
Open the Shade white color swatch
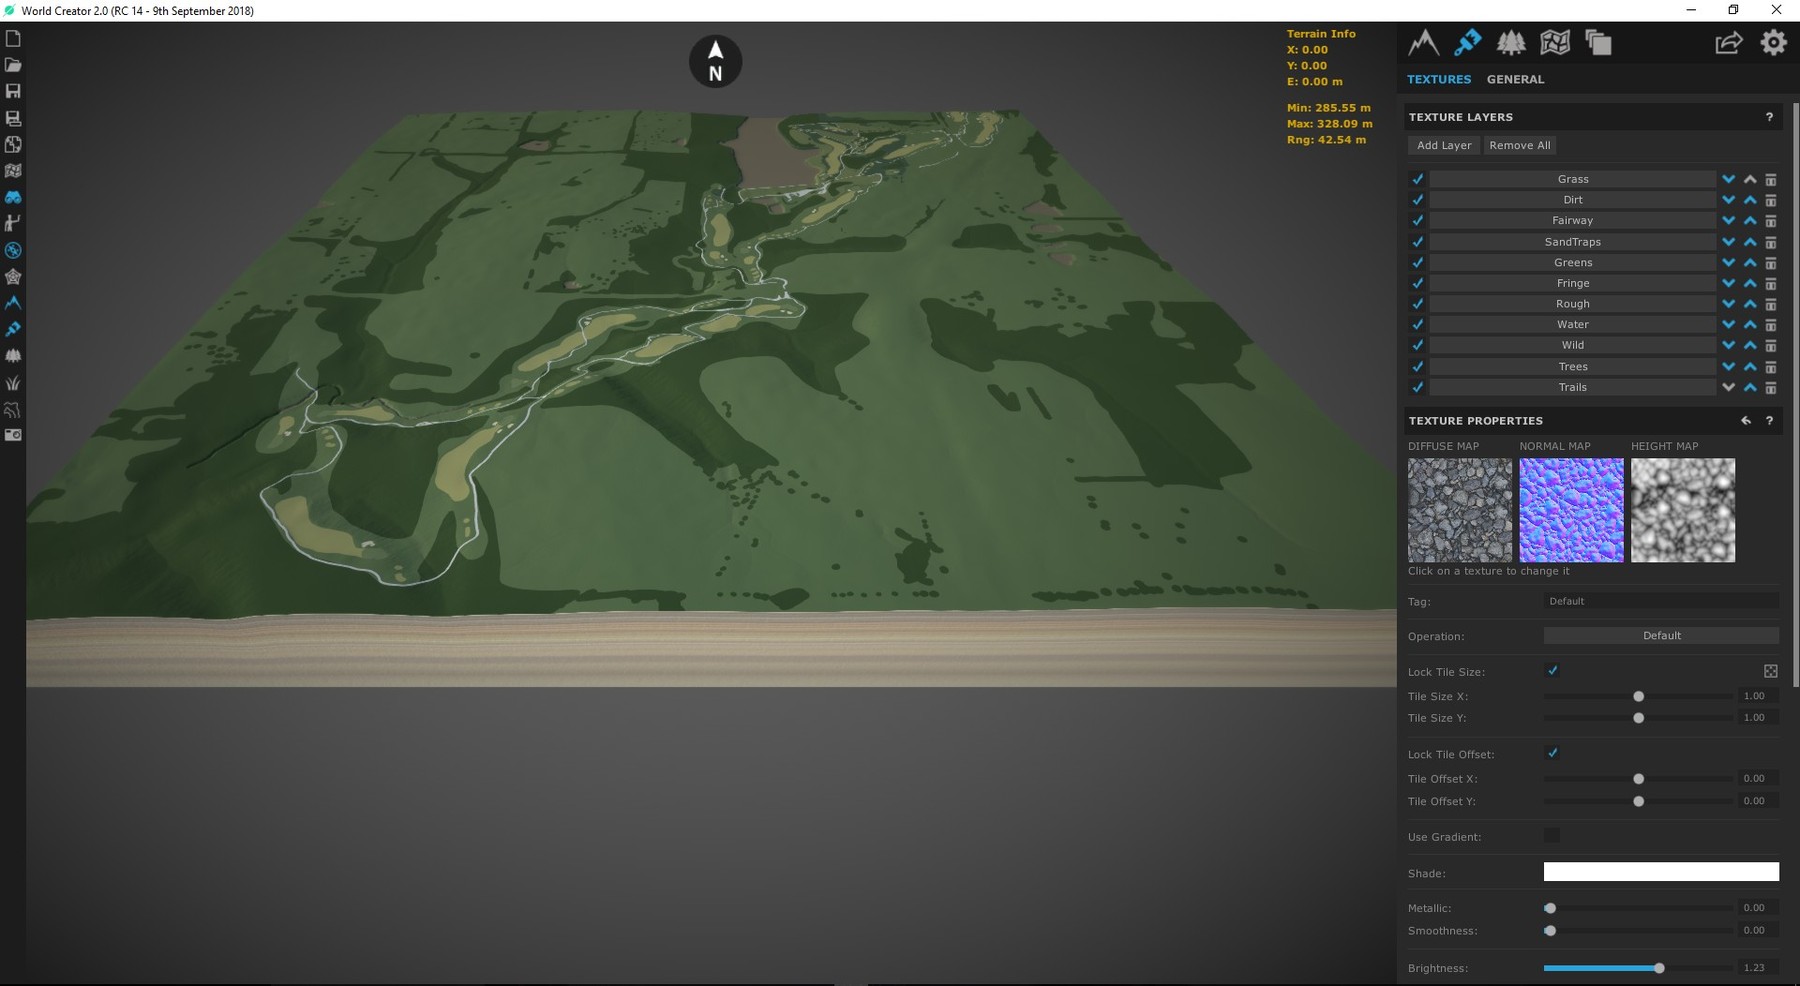(x=1661, y=872)
